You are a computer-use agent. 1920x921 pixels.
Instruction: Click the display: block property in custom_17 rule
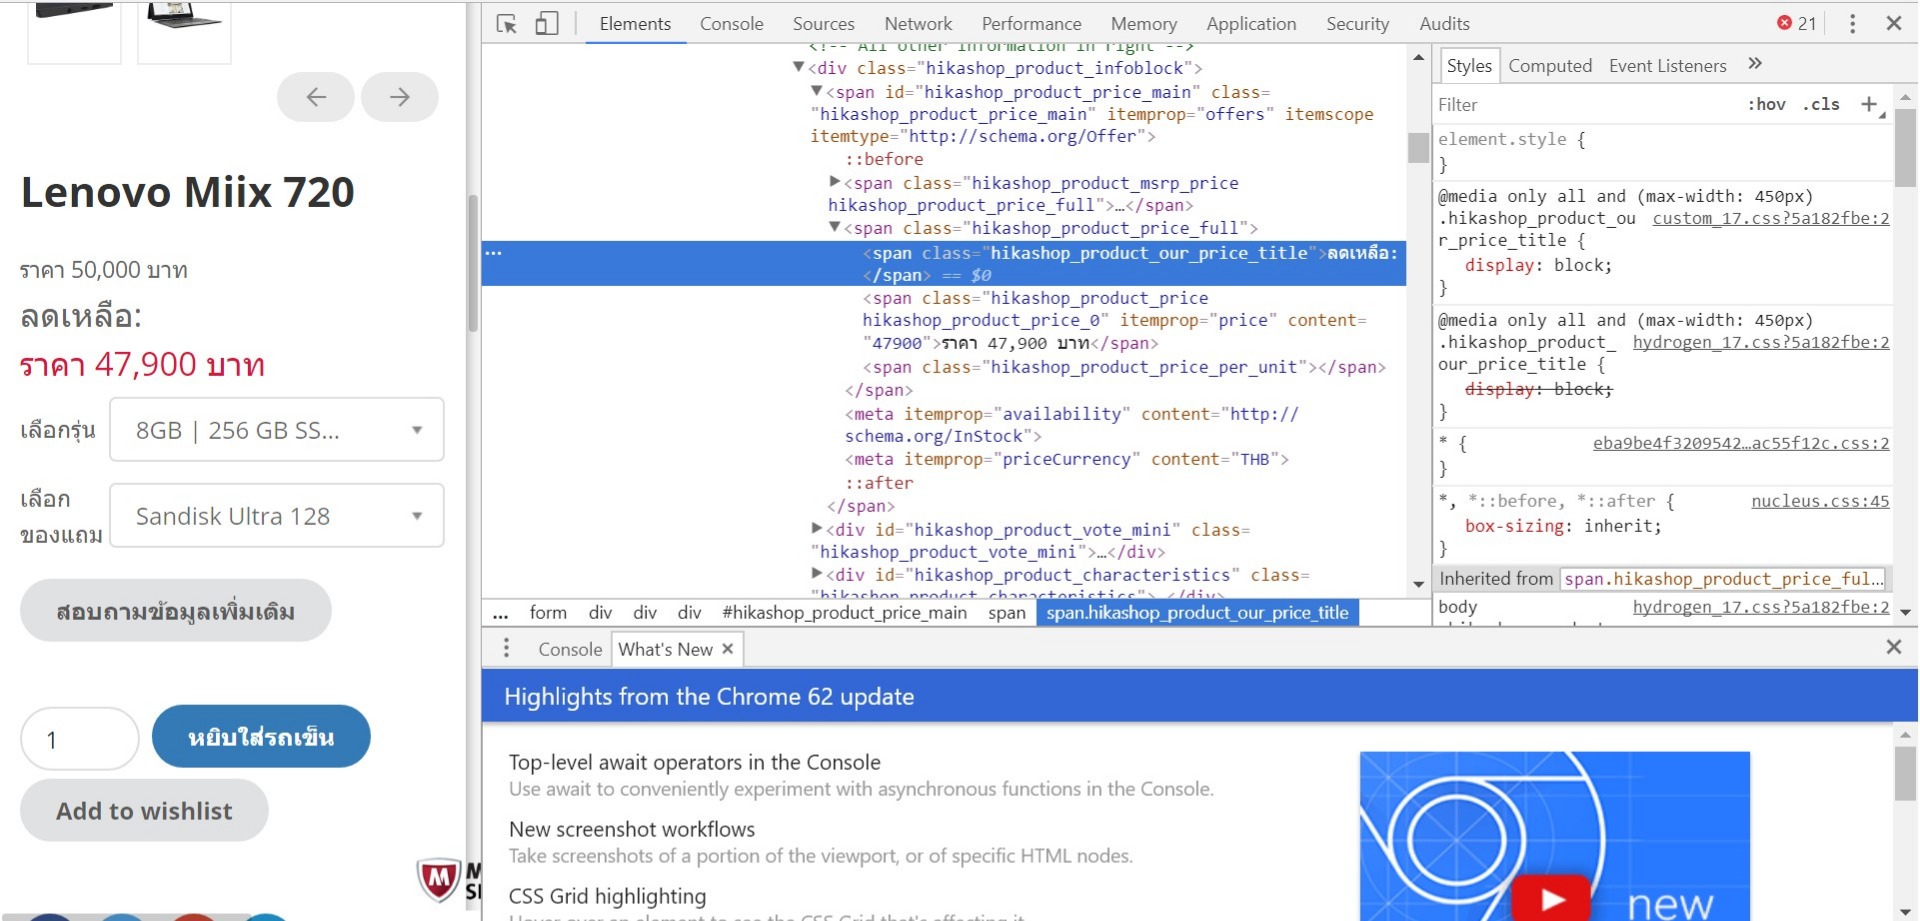pos(1538,265)
